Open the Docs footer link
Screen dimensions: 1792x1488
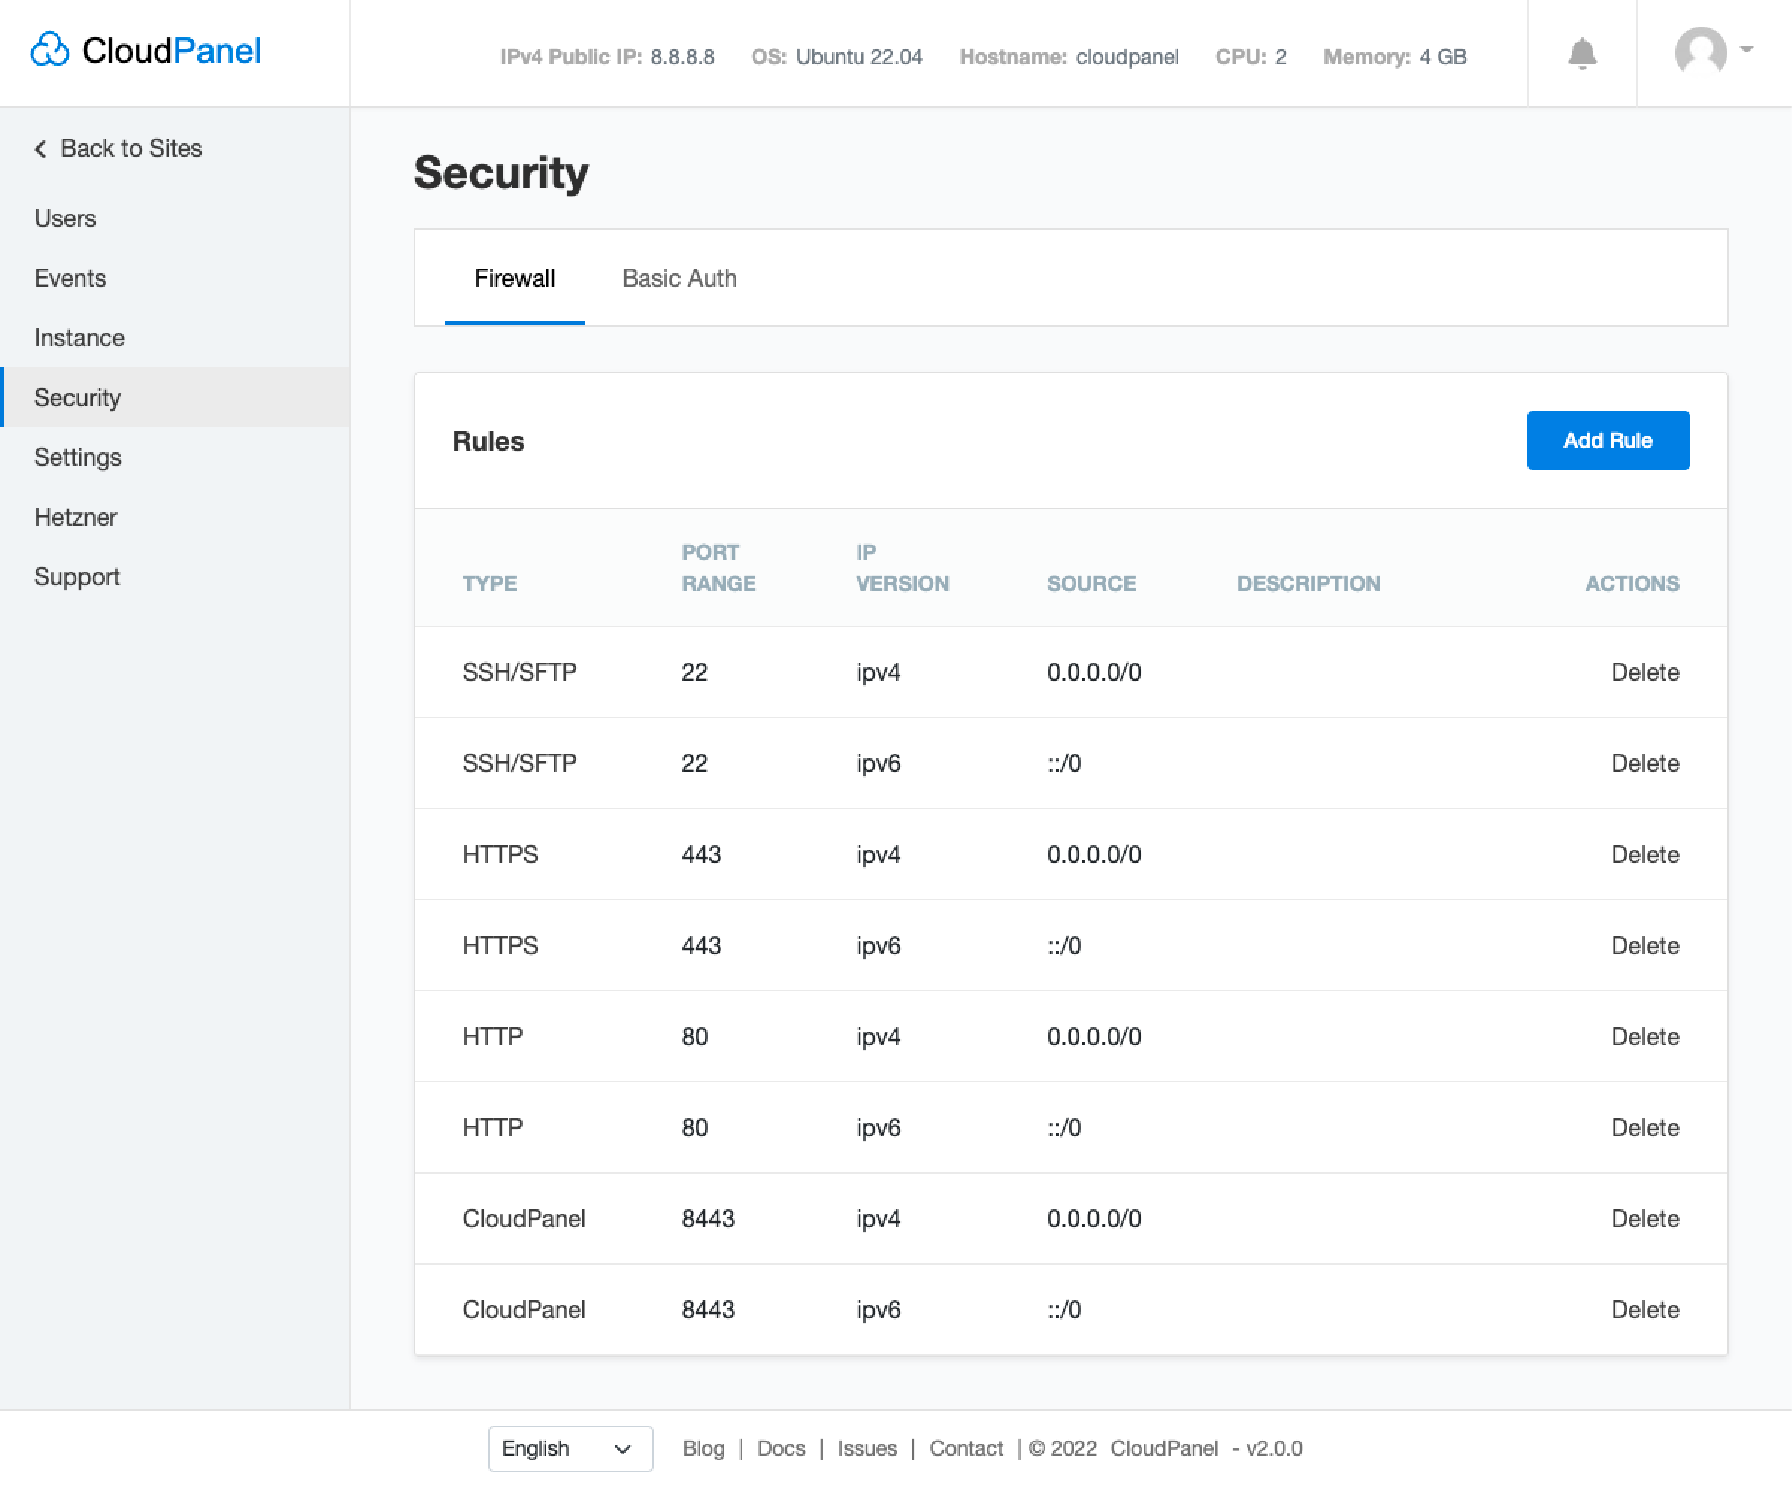coord(781,1448)
